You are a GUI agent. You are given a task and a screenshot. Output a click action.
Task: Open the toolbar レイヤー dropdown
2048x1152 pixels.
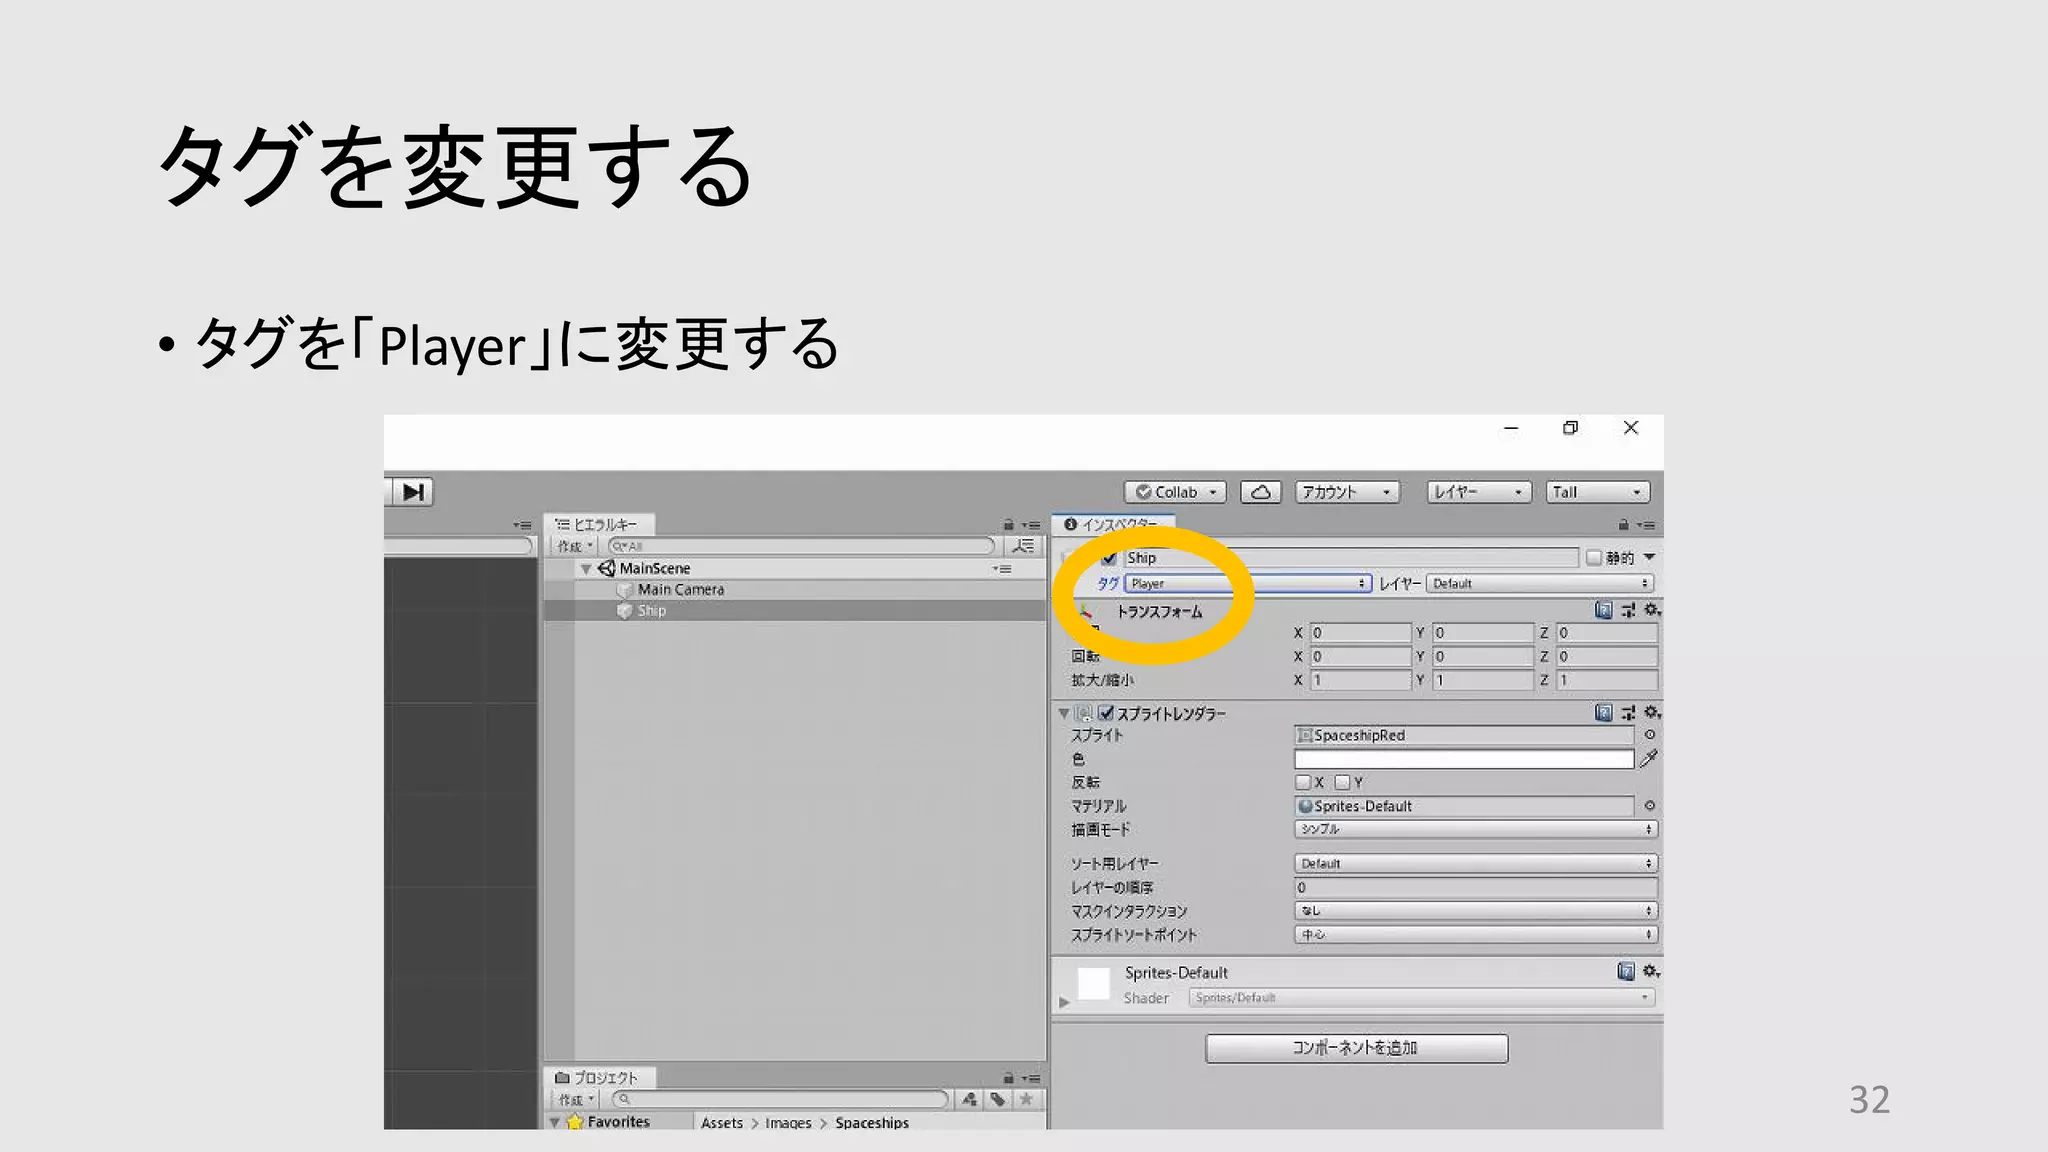pos(1478,492)
